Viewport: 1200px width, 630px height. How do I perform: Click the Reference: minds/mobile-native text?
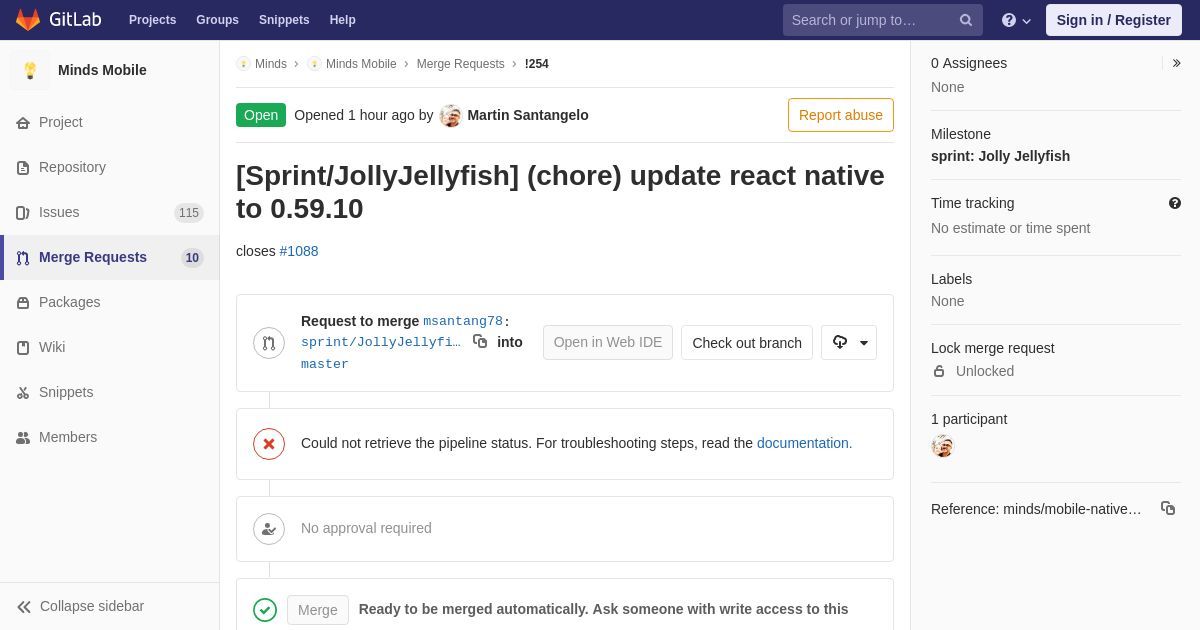[x=1036, y=509]
